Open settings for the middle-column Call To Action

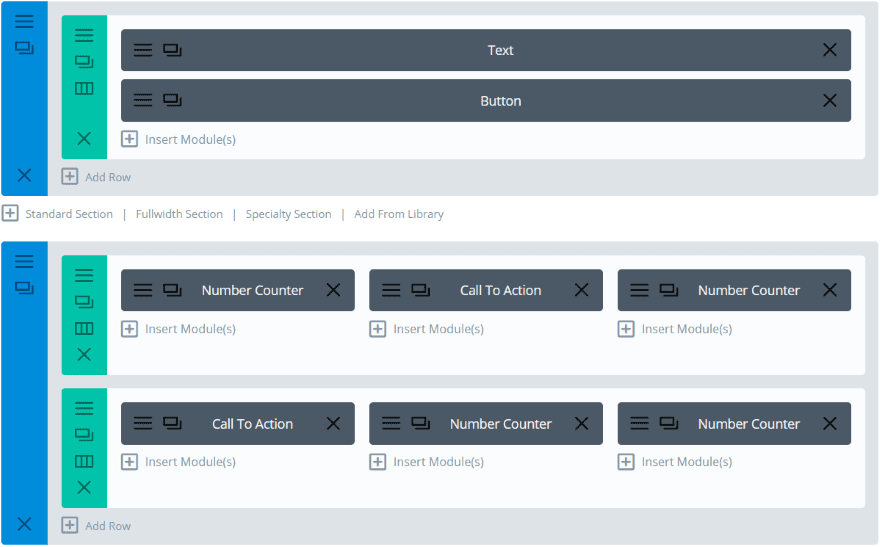[x=391, y=290]
